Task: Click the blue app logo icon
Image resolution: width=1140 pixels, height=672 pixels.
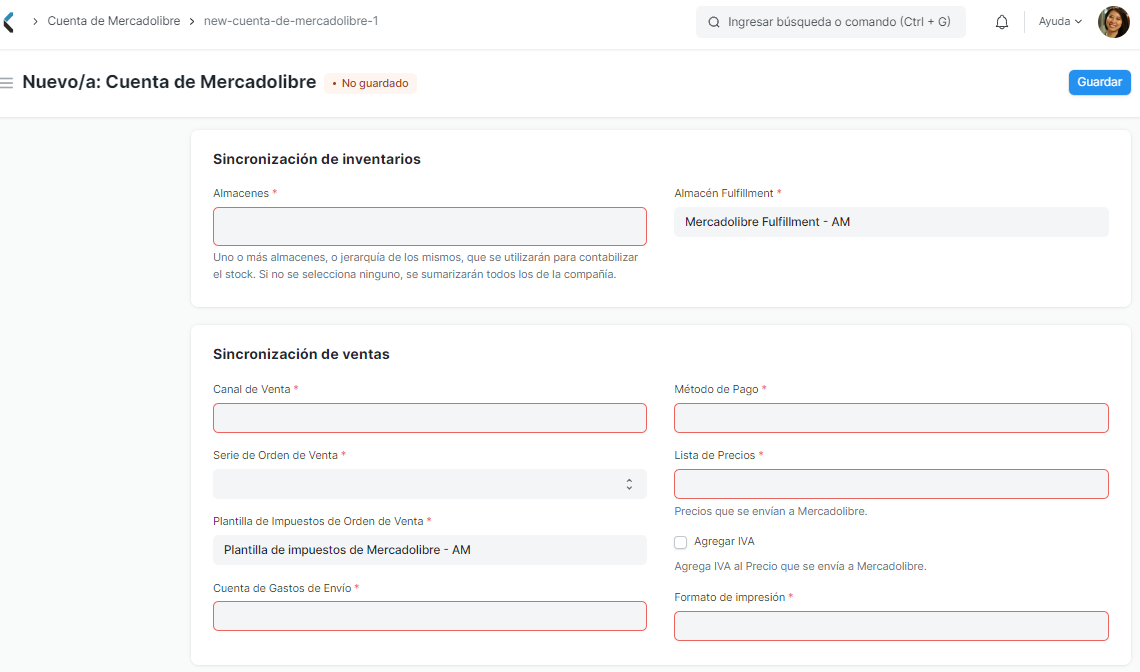Action: point(9,22)
